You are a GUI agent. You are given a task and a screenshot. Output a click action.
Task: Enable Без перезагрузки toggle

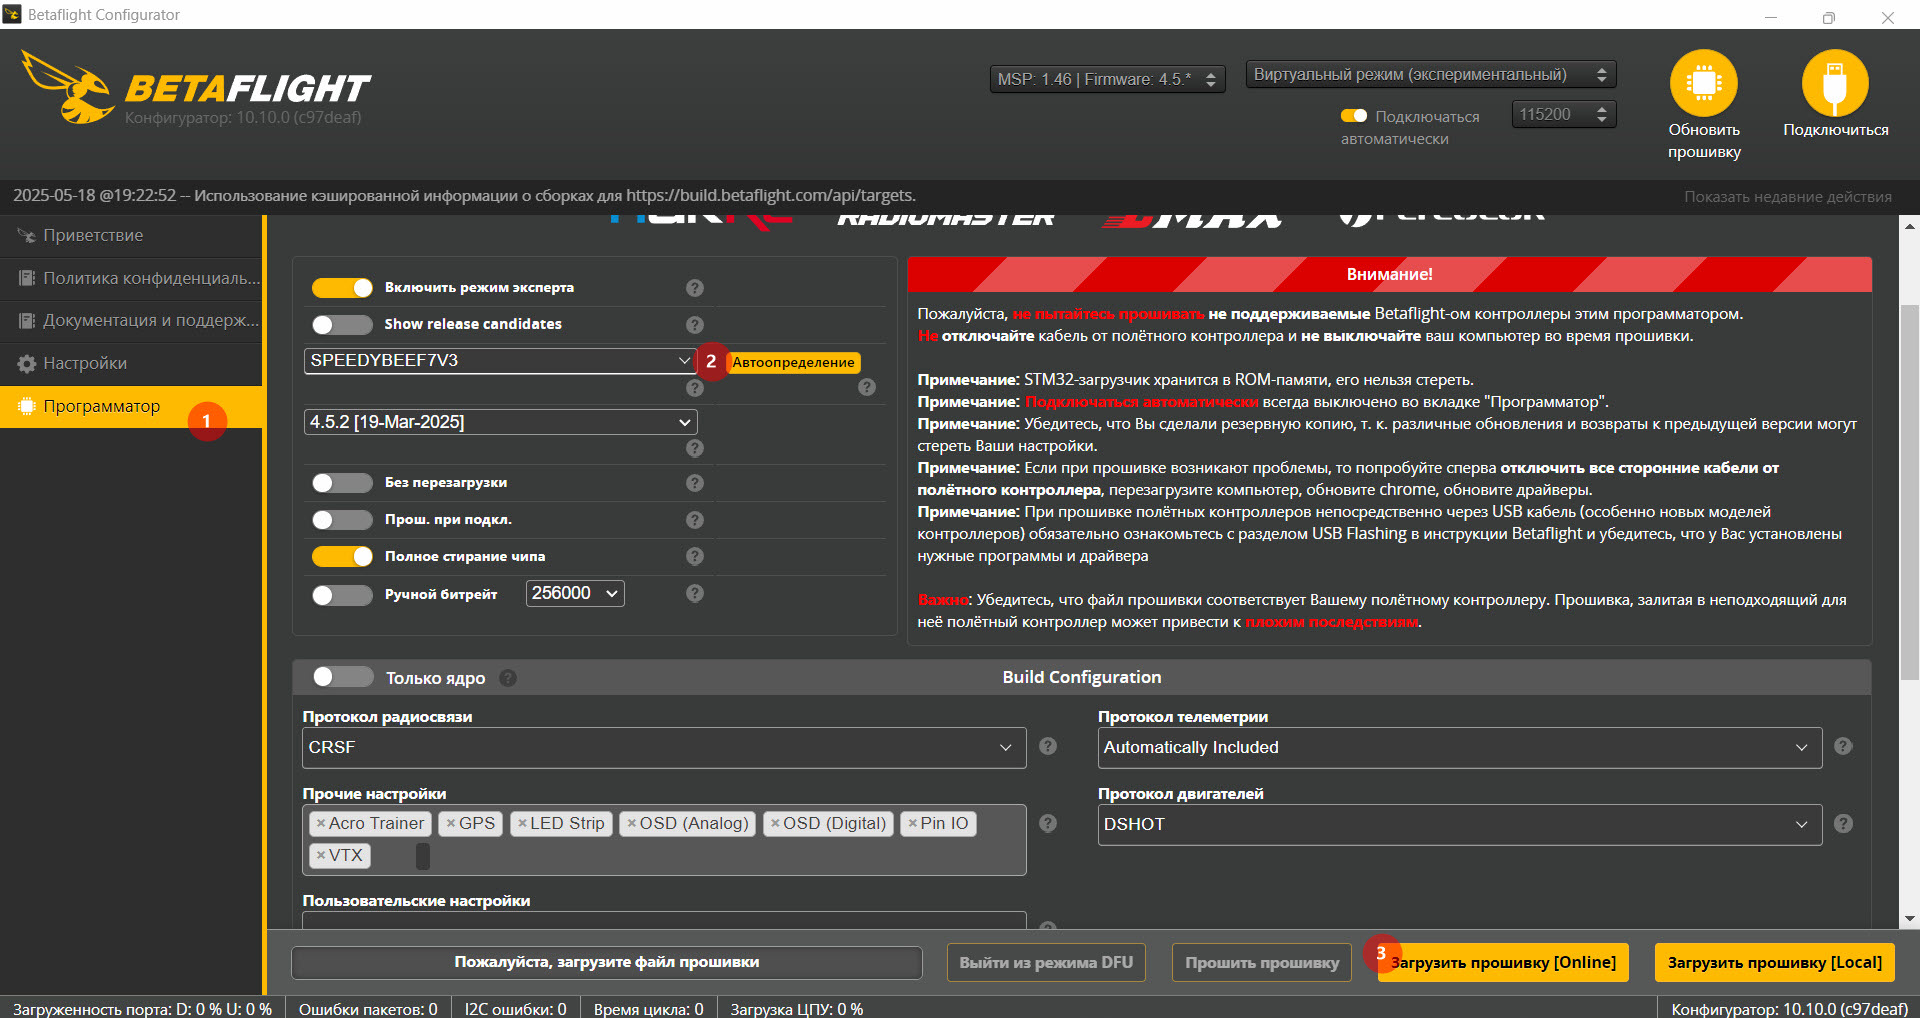pos(342,483)
